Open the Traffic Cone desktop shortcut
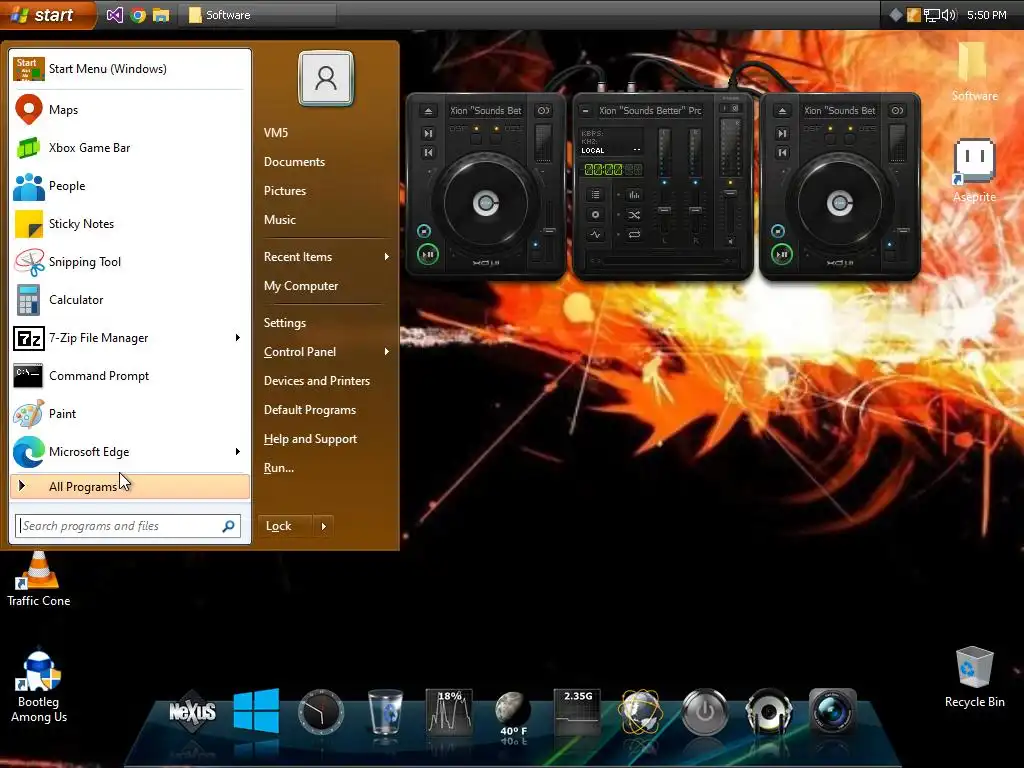The image size is (1024, 768). tap(39, 579)
